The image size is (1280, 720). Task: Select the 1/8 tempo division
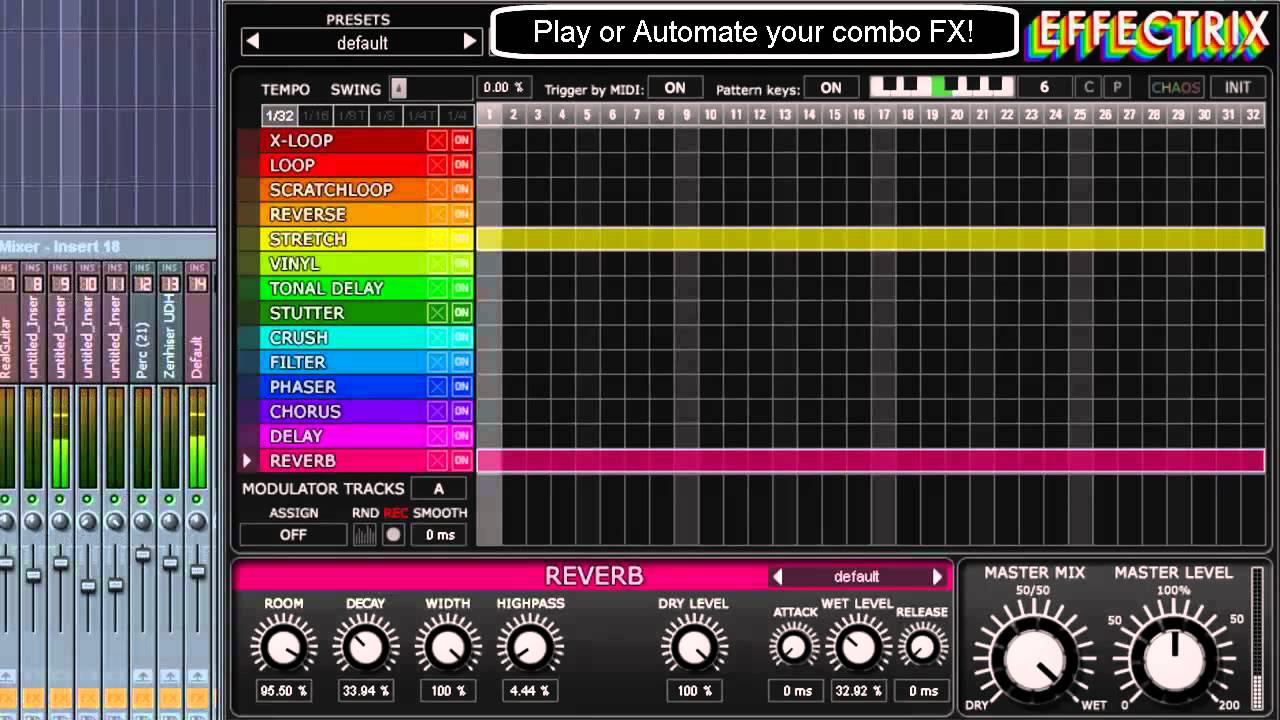[x=385, y=116]
